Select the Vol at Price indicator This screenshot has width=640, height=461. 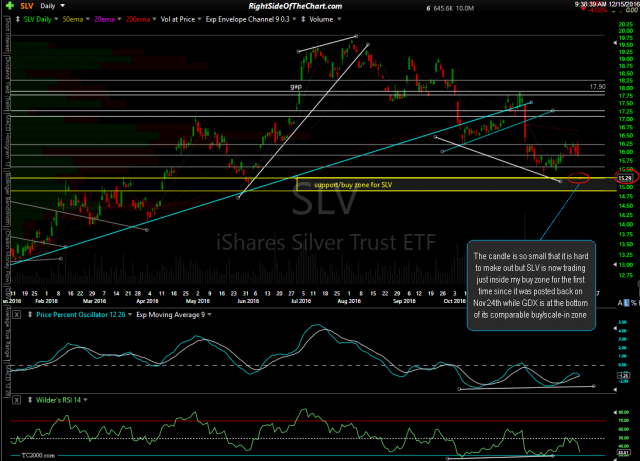click(178, 19)
